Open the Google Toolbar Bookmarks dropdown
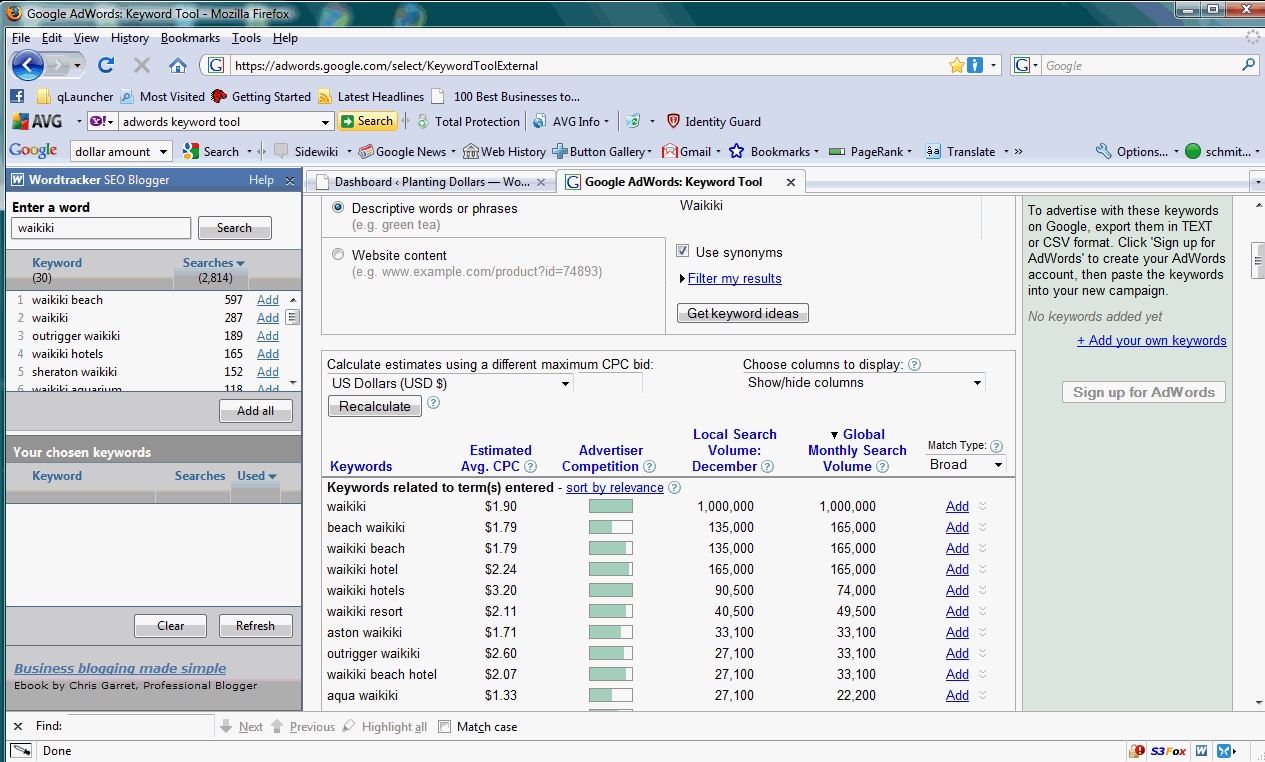The height and width of the screenshot is (762, 1265). click(x=774, y=152)
